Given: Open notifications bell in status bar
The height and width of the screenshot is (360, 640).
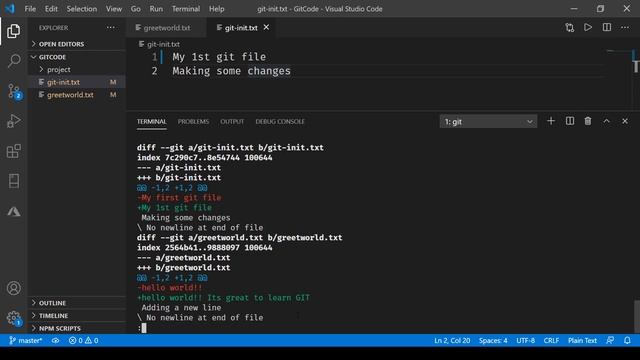Looking at the screenshot, I should (627, 340).
